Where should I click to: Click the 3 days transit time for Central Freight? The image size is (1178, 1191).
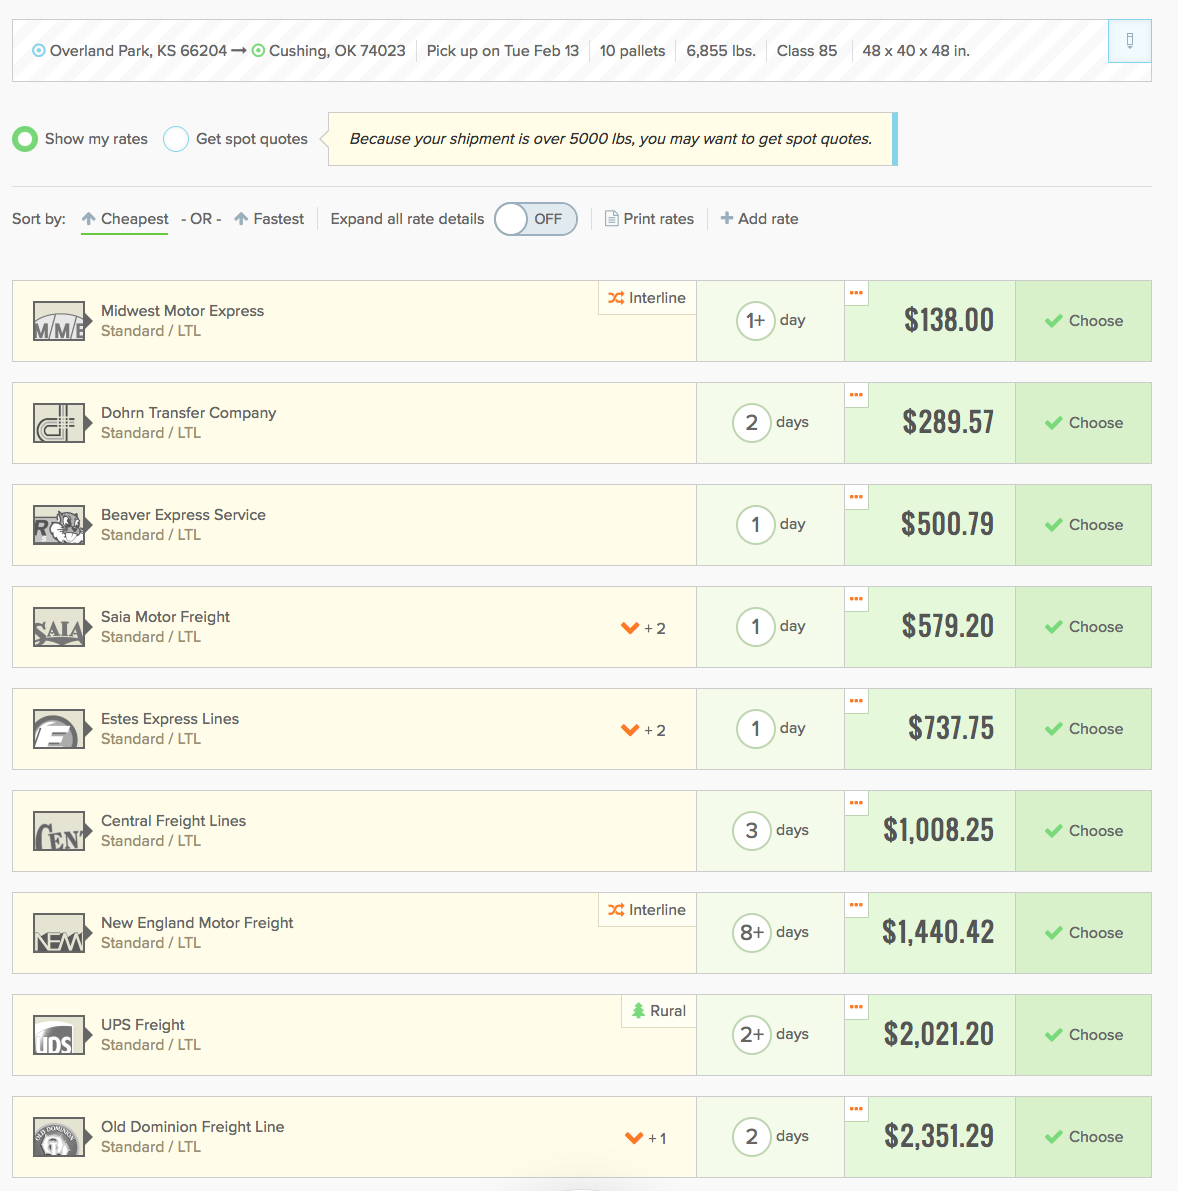770,831
